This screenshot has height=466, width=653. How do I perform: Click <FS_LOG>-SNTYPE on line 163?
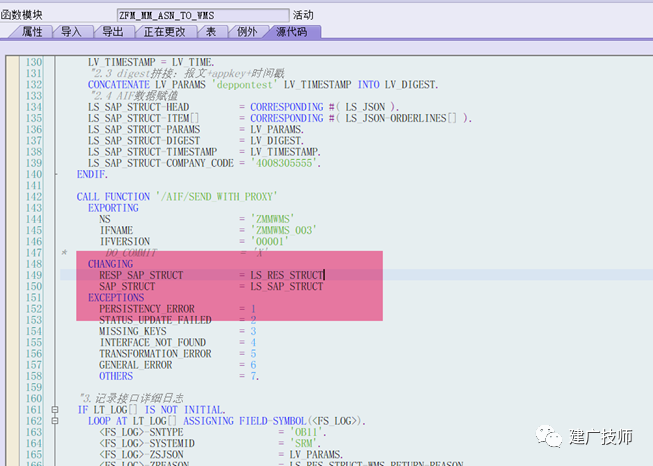pyautogui.click(x=141, y=432)
